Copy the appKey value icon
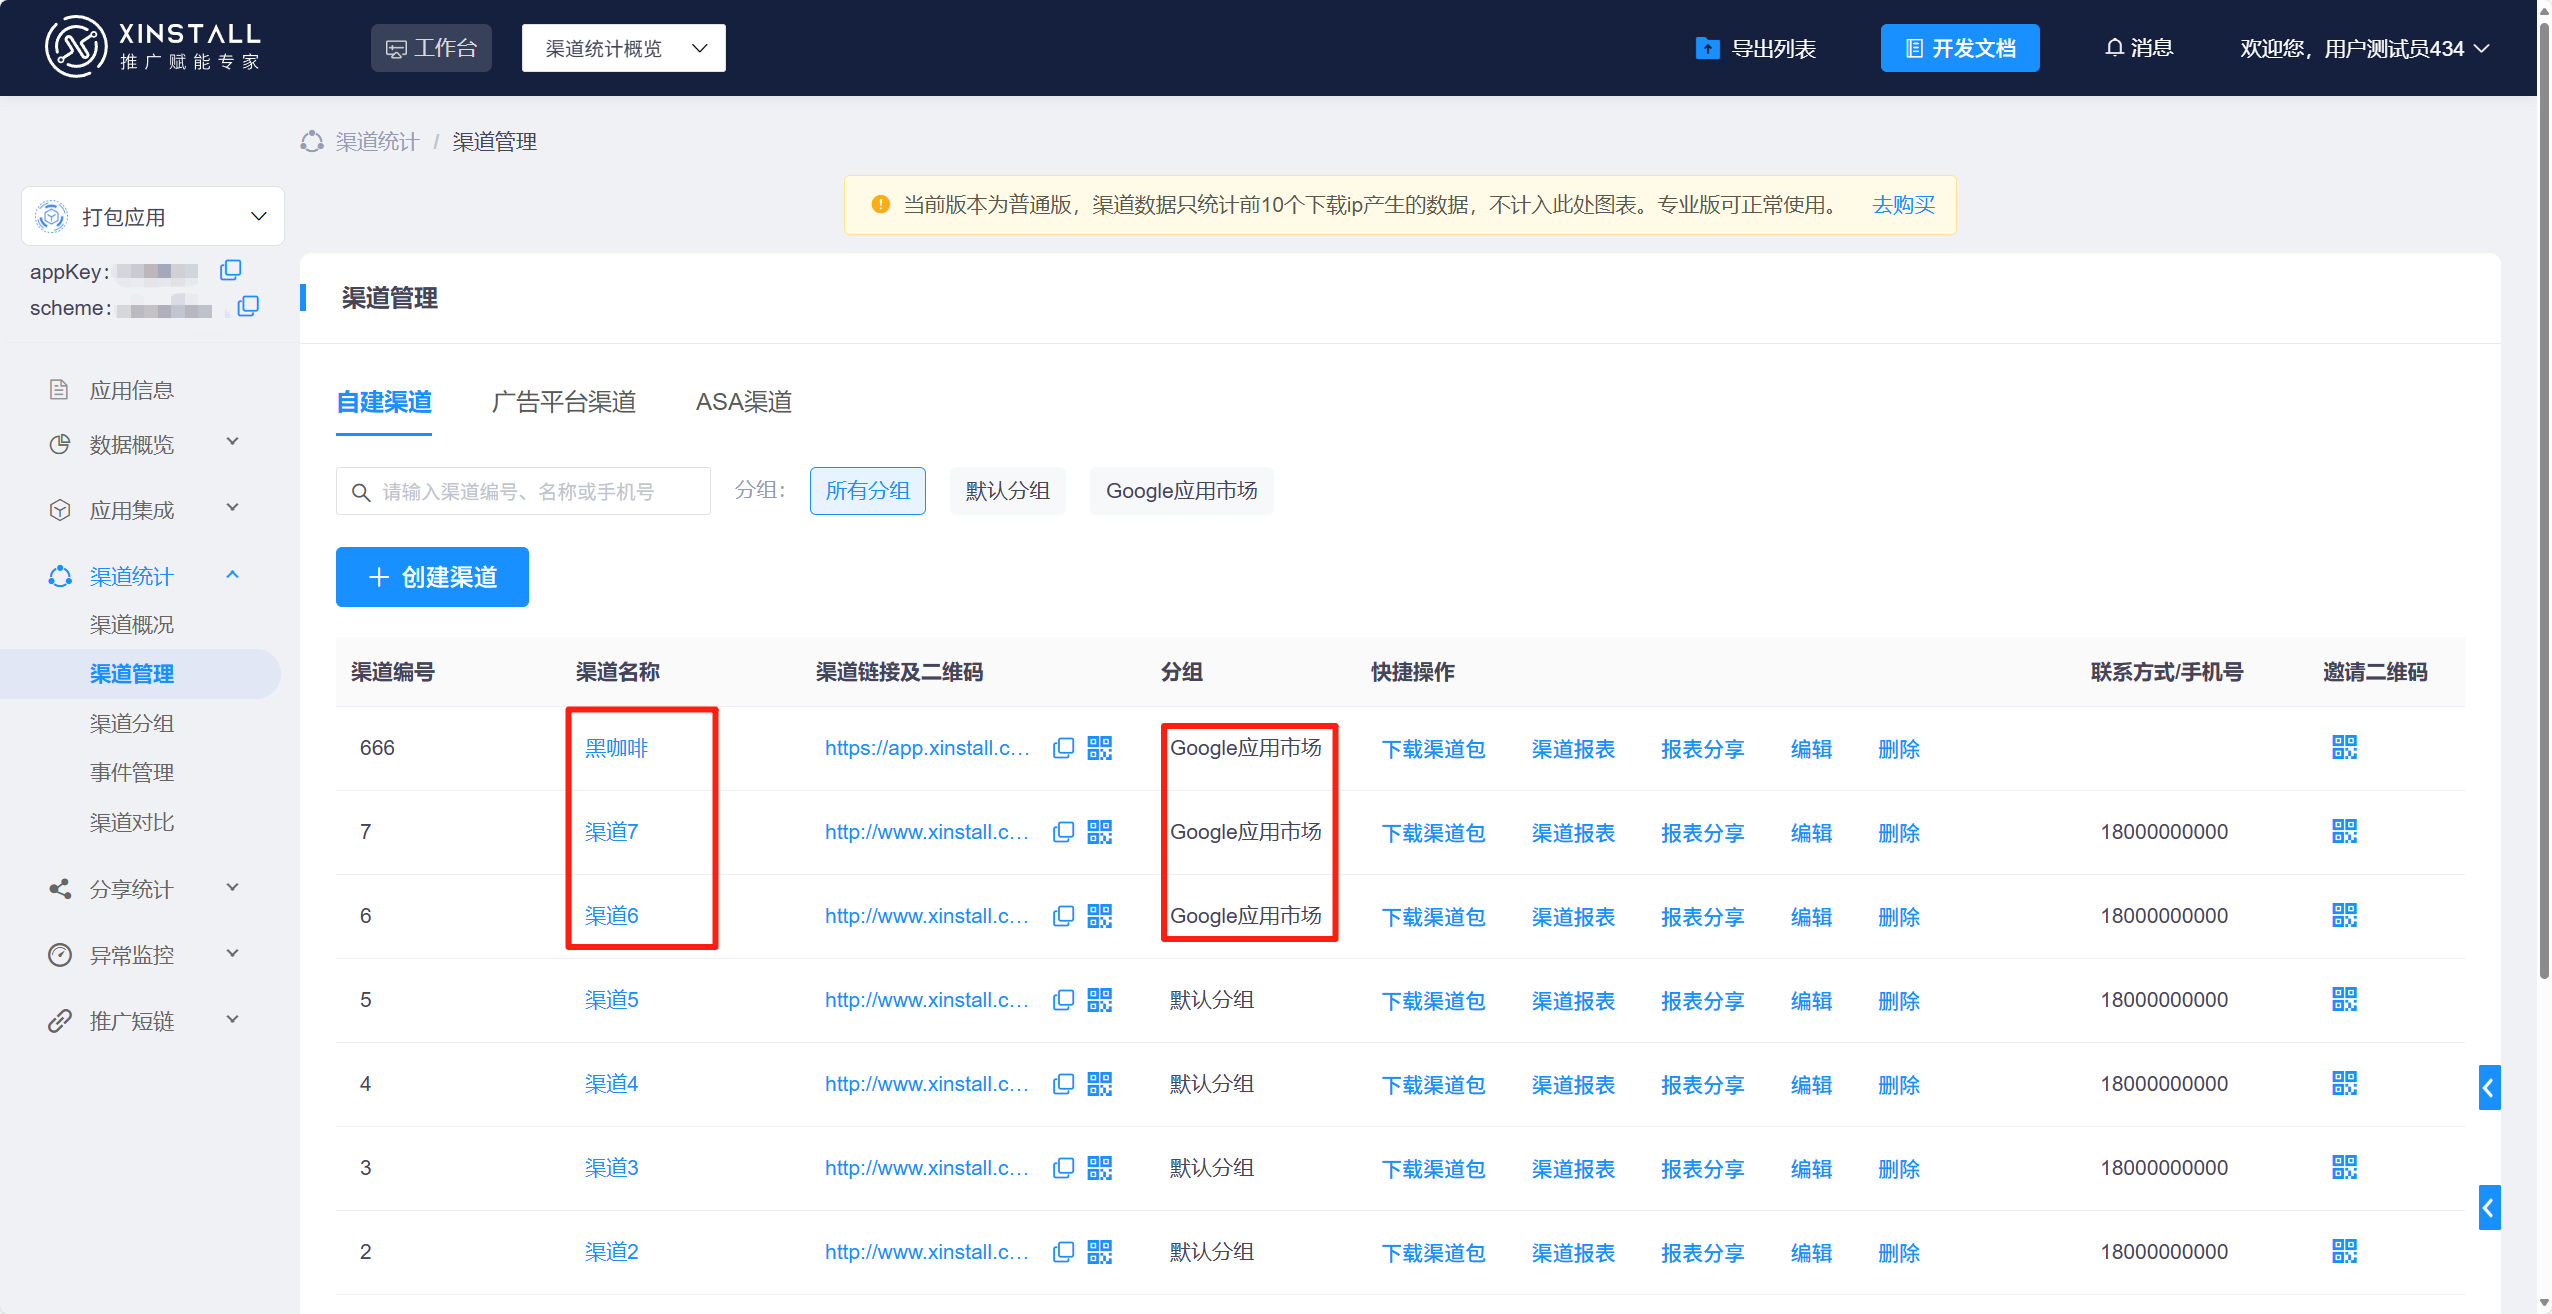Viewport: 2552px width, 1314px height. click(x=231, y=270)
